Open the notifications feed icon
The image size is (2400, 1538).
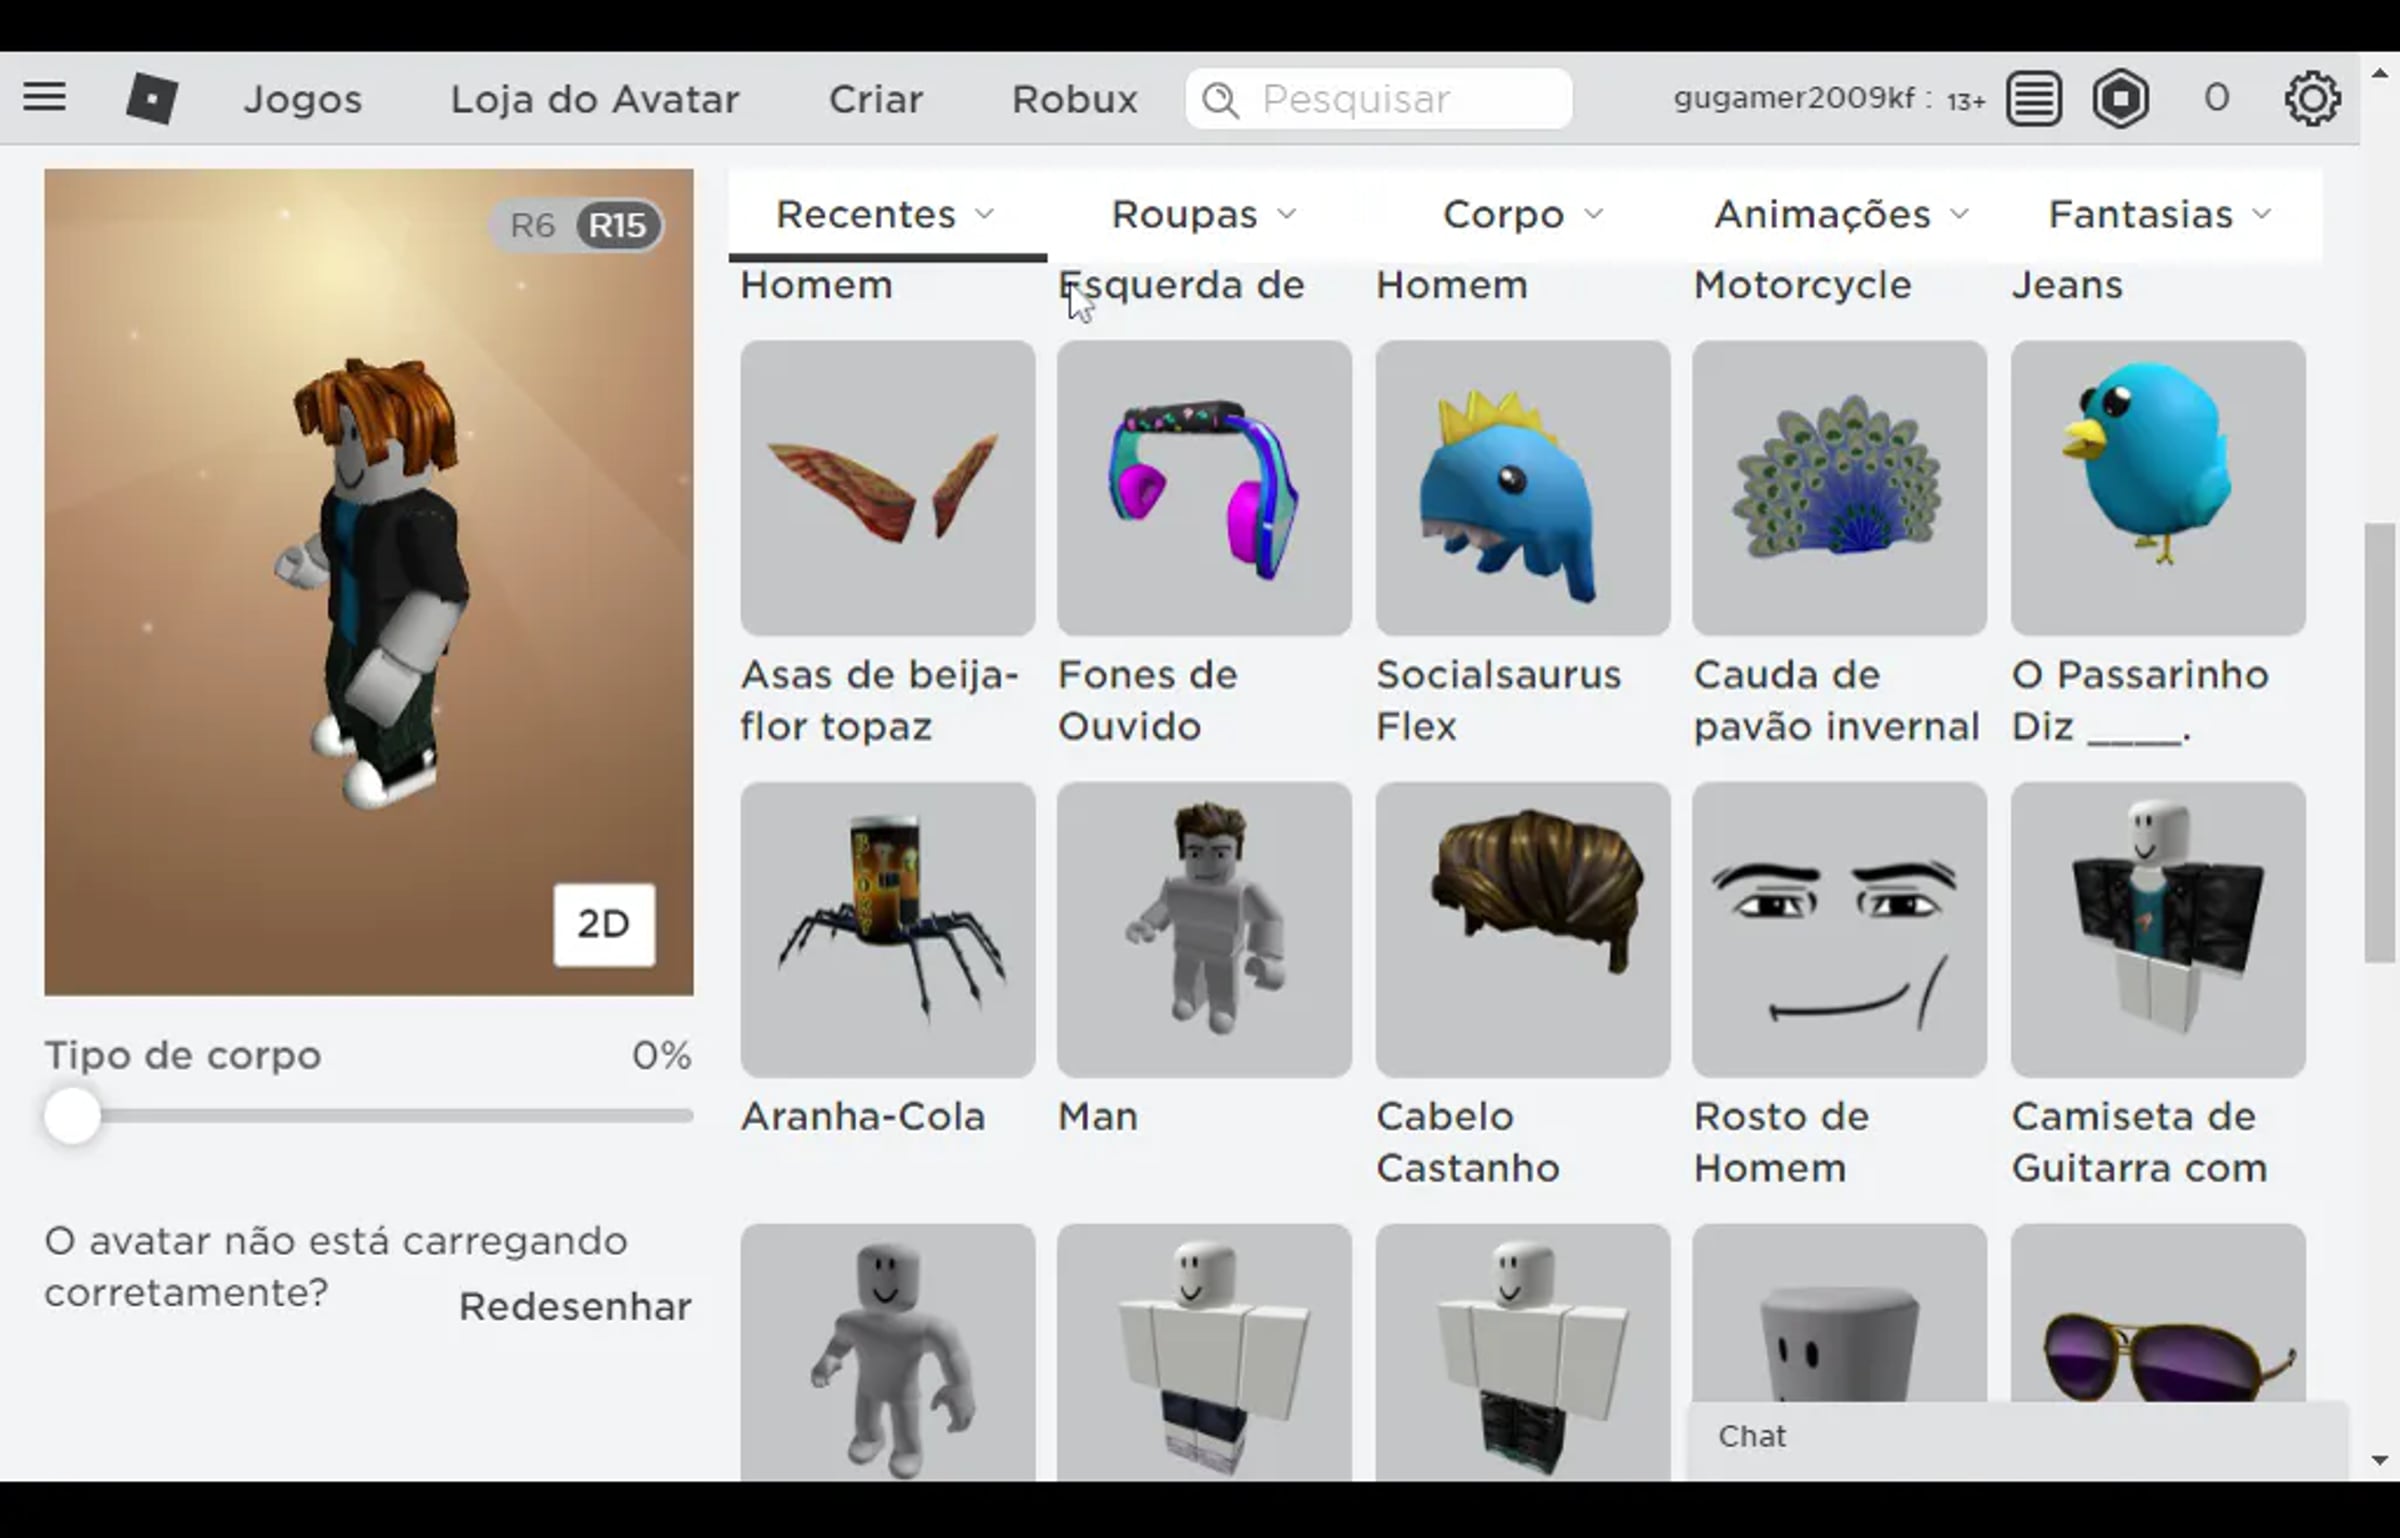point(2034,98)
